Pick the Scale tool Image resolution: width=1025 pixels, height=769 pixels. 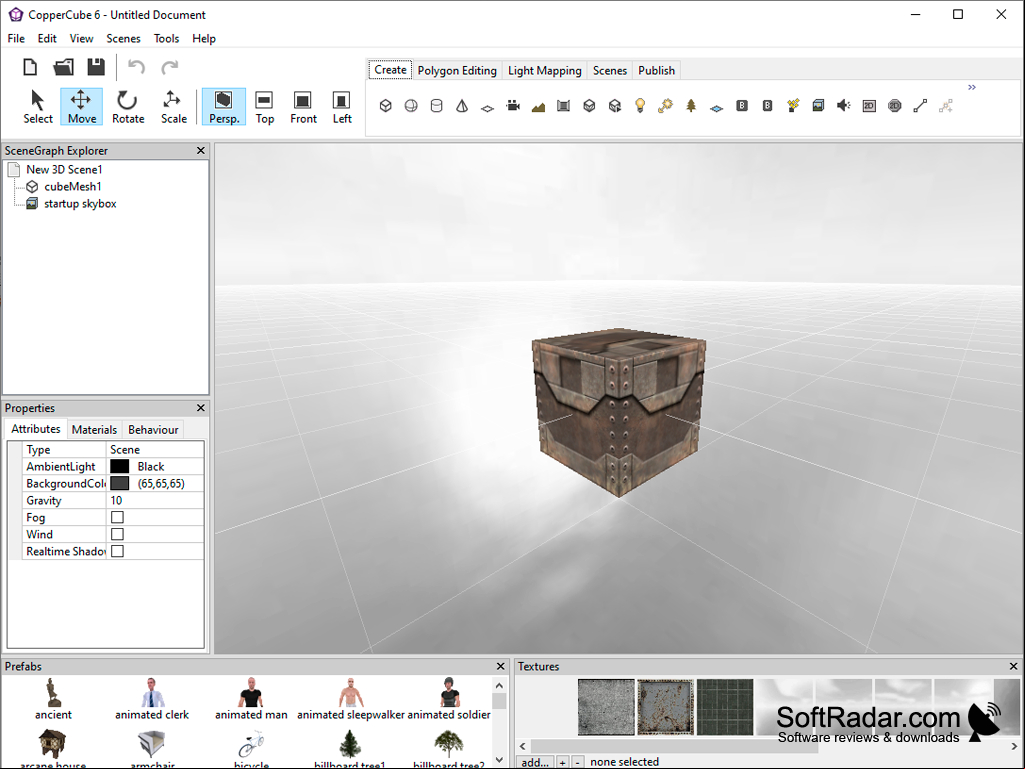tap(173, 107)
